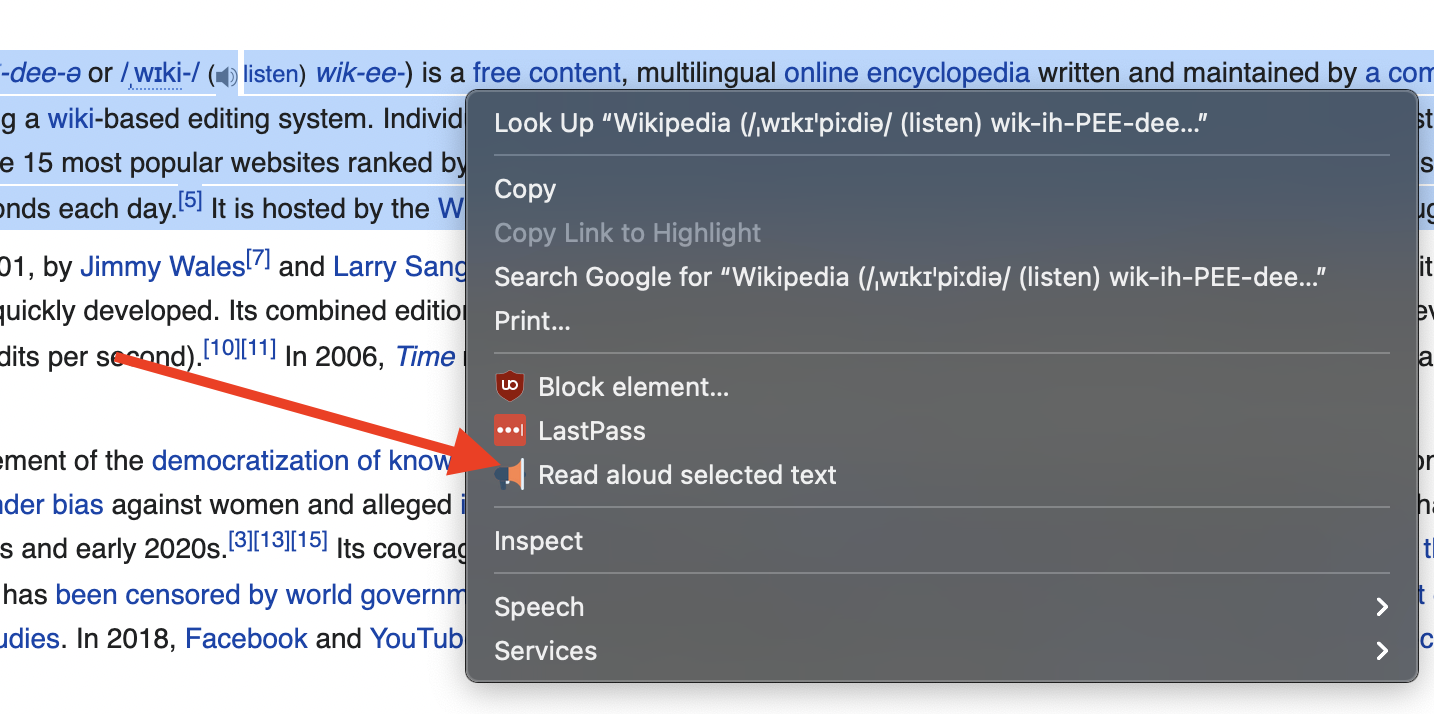Open the Services menu entry
The height and width of the screenshot is (714, 1434).
tap(942, 651)
